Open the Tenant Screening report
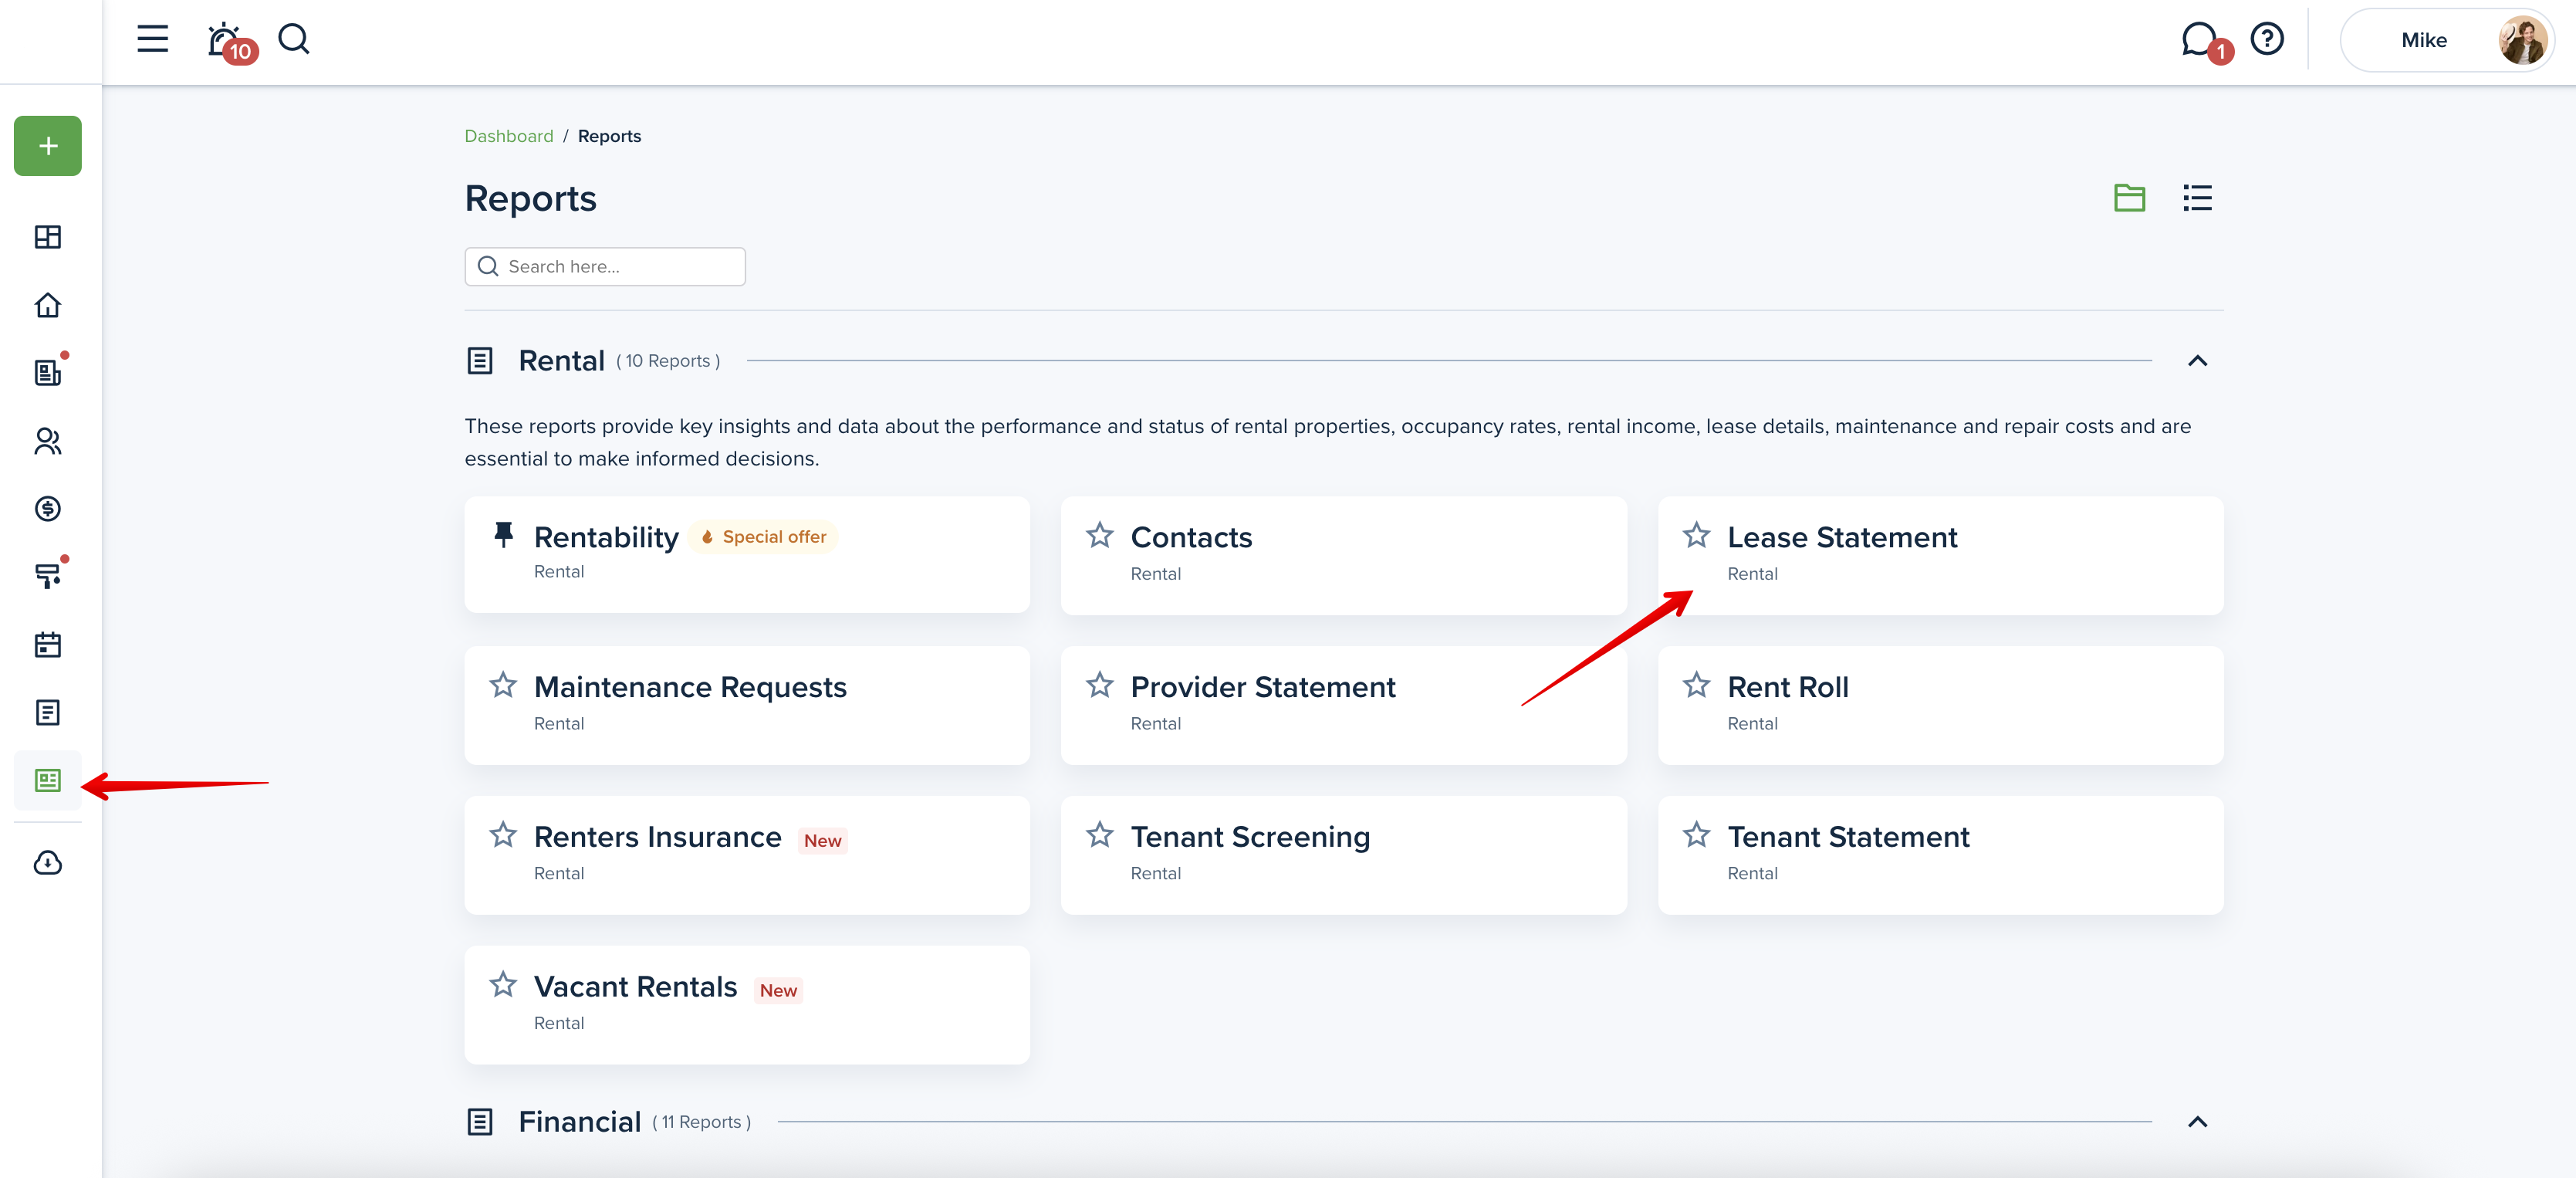The width and height of the screenshot is (2576, 1178). coord(1343,856)
